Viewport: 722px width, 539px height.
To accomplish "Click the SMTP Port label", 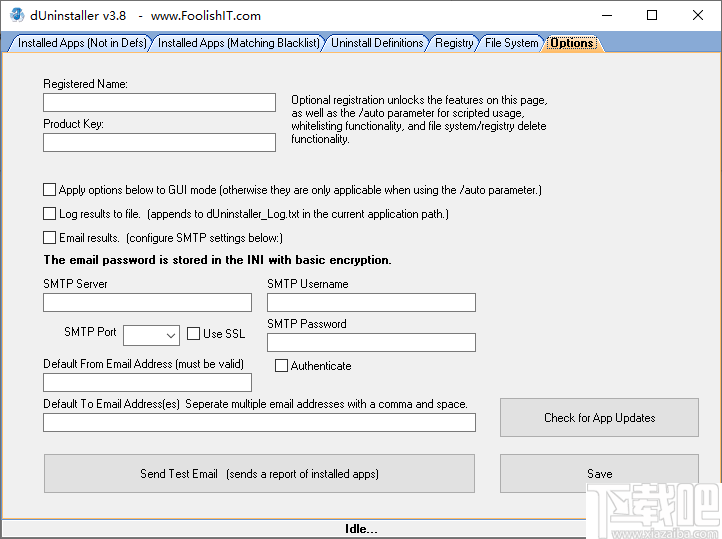I will (x=90, y=332).
